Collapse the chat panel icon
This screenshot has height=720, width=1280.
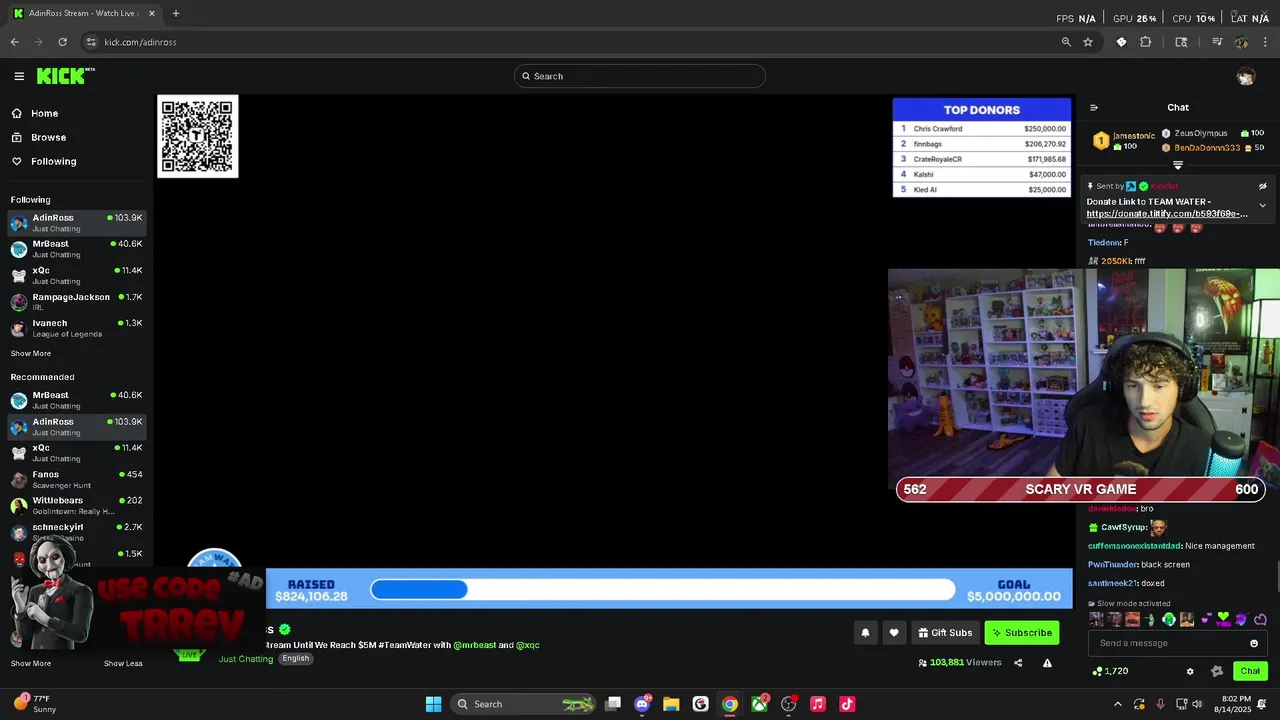1093,107
